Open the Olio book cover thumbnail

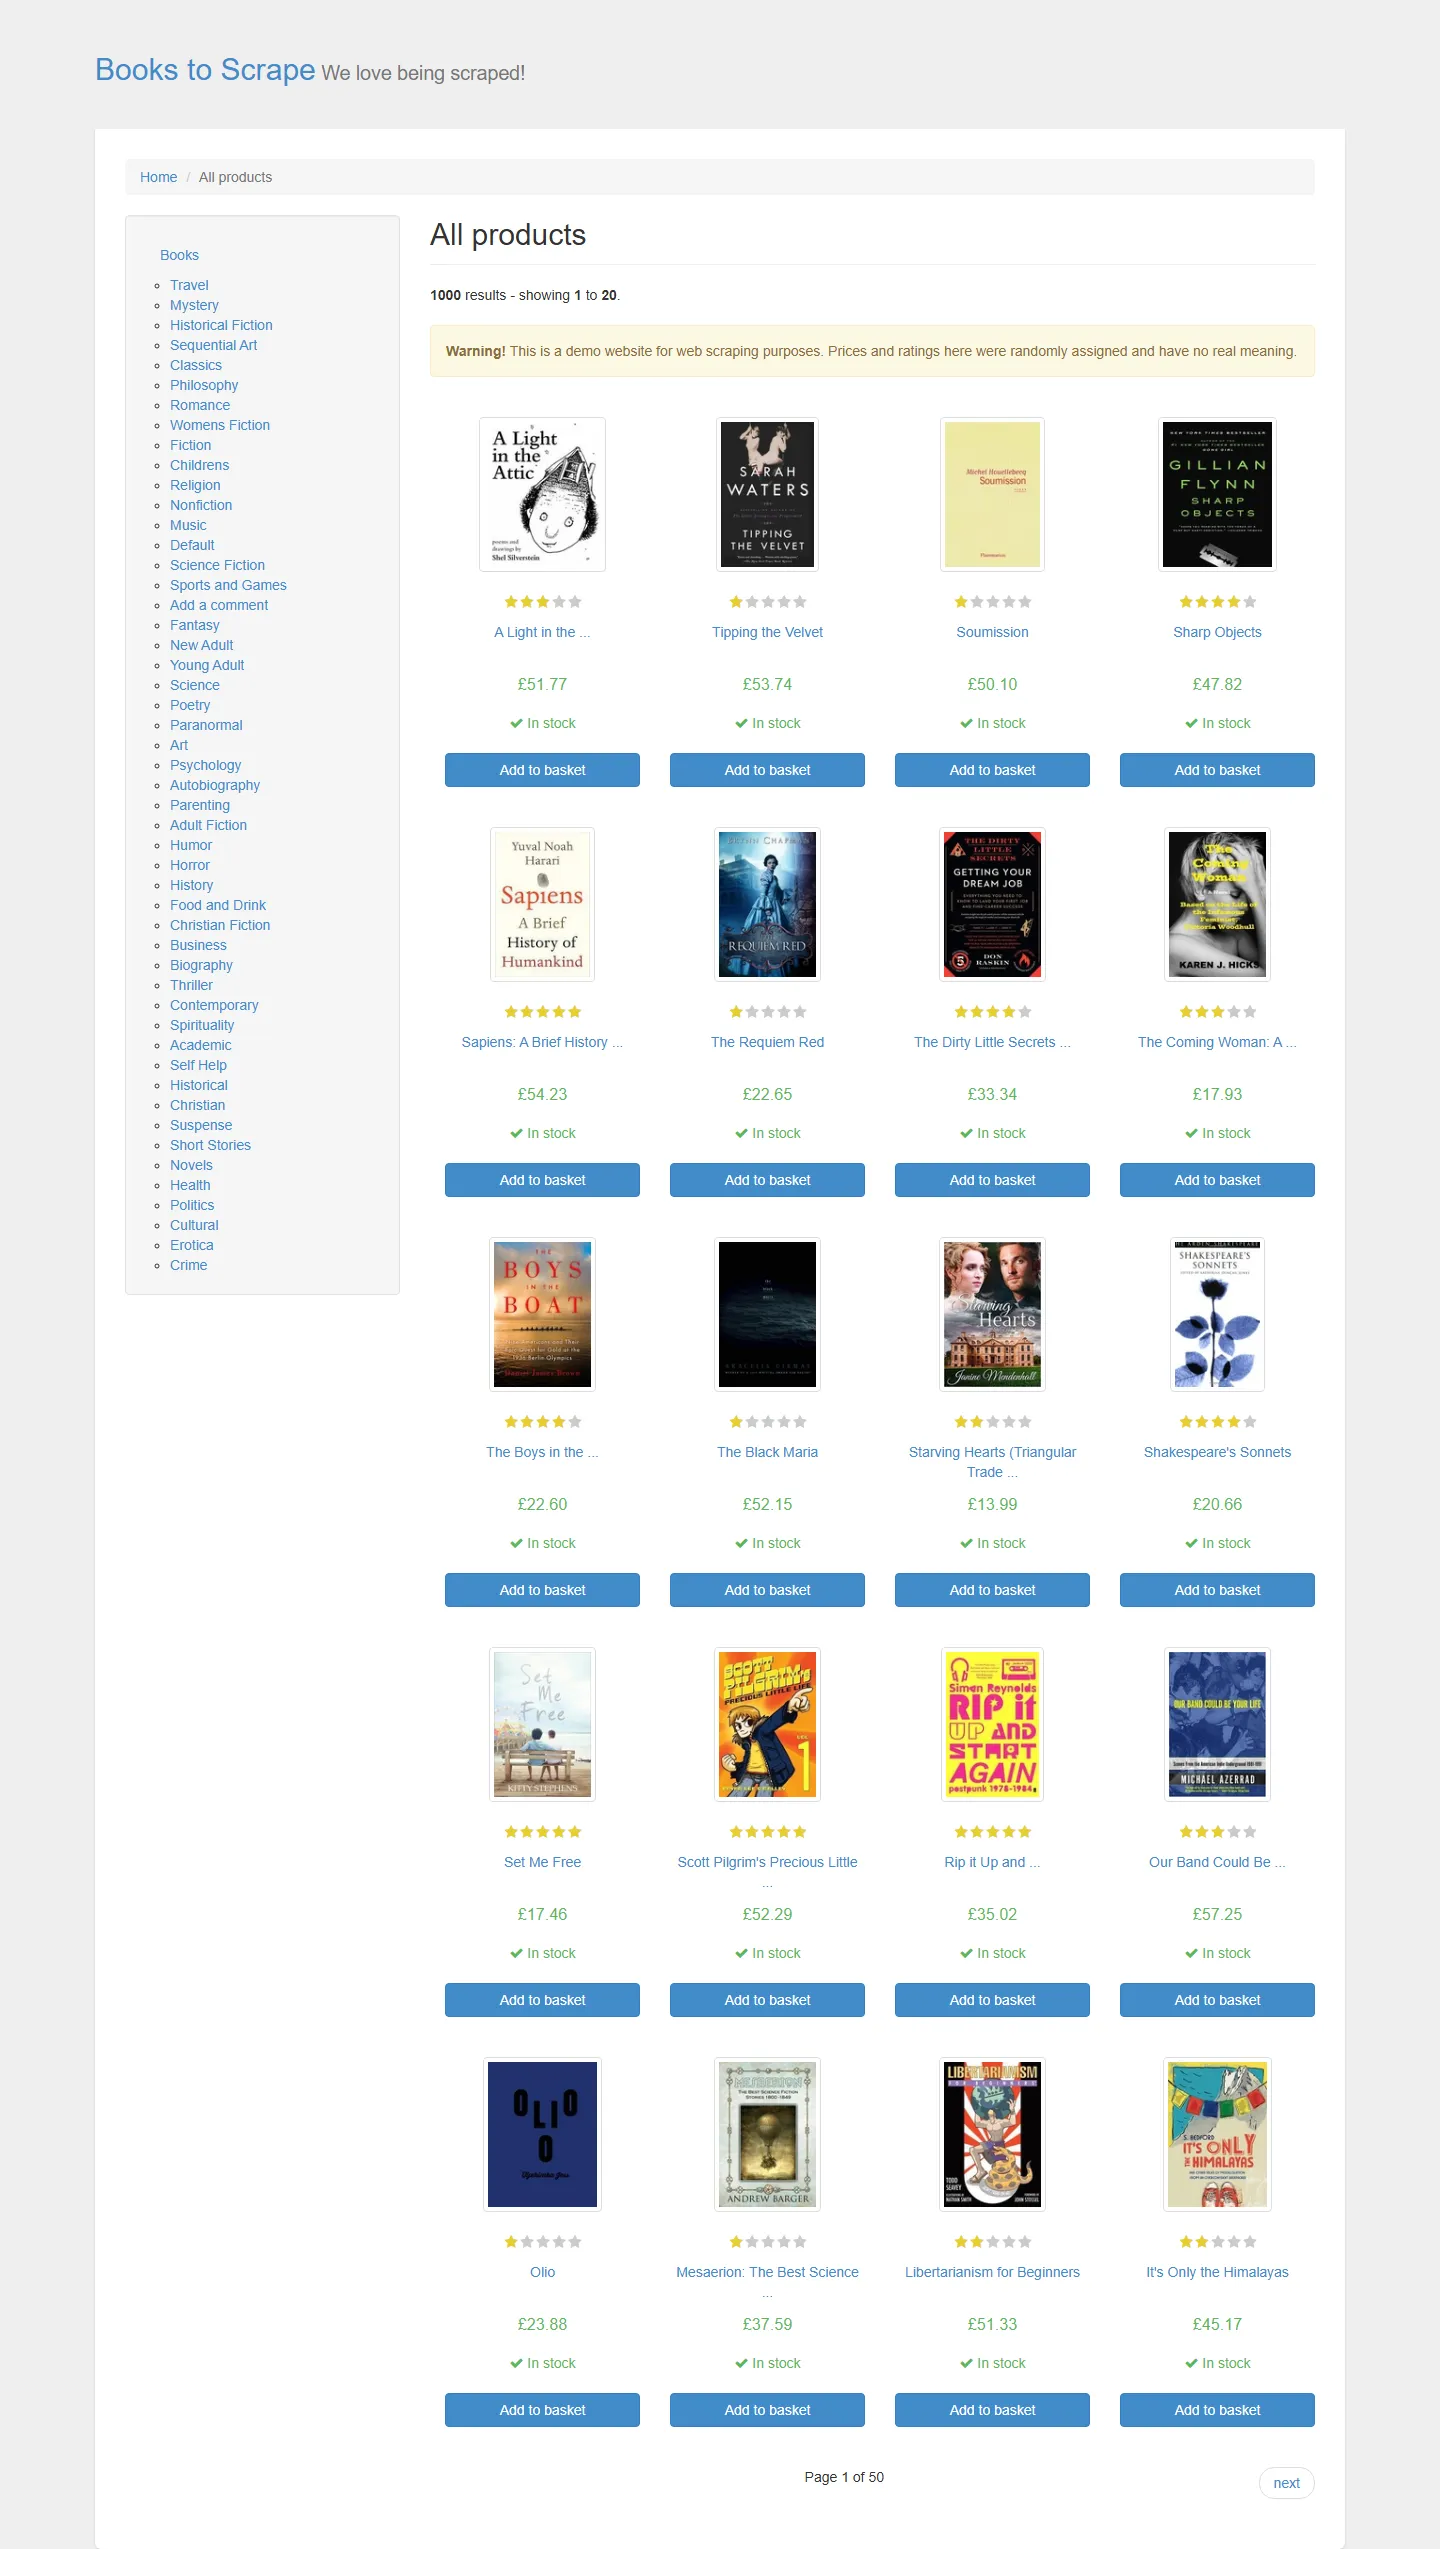point(542,2134)
